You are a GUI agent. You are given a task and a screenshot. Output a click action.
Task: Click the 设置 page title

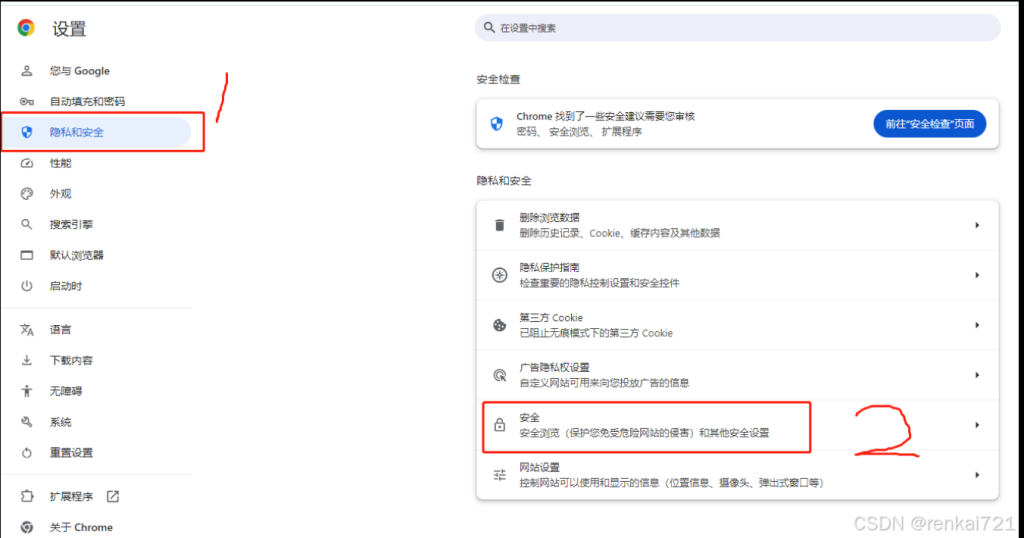pyautogui.click(x=69, y=29)
